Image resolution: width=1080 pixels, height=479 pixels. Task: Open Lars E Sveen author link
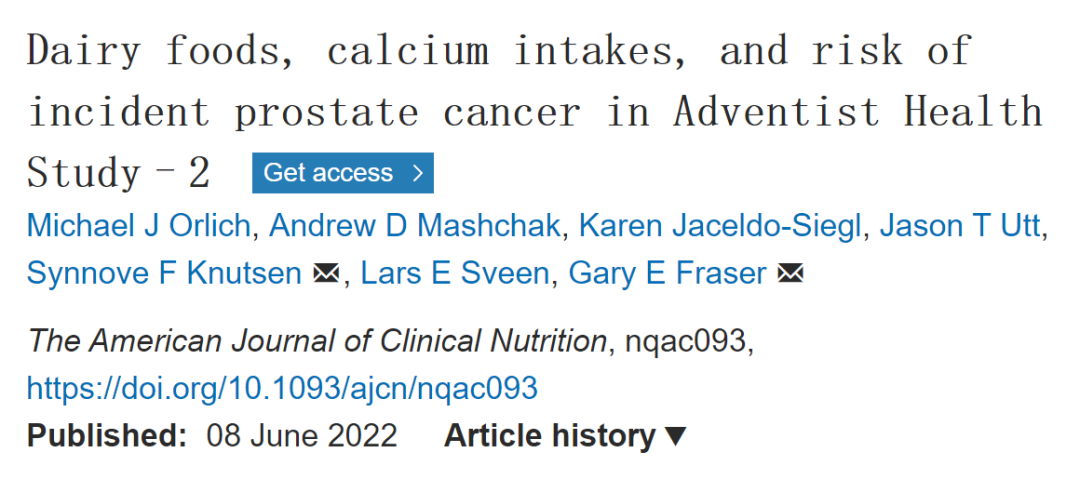[455, 274]
